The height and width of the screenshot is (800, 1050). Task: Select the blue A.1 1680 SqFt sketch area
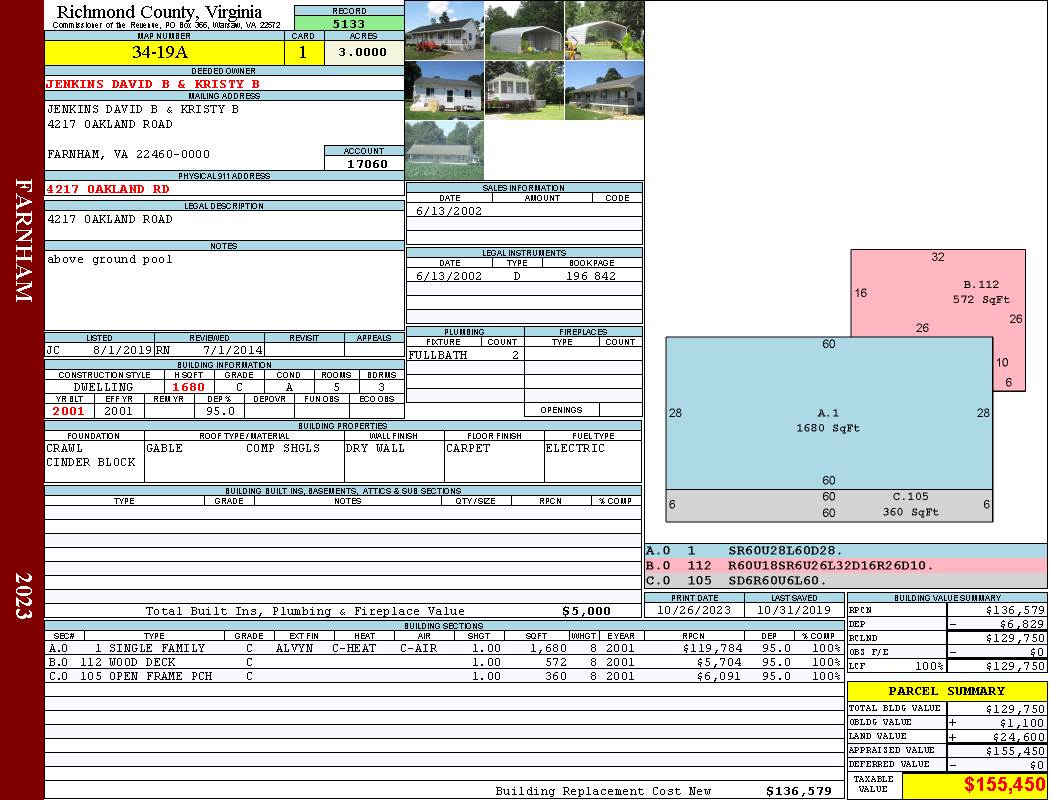coord(829,413)
